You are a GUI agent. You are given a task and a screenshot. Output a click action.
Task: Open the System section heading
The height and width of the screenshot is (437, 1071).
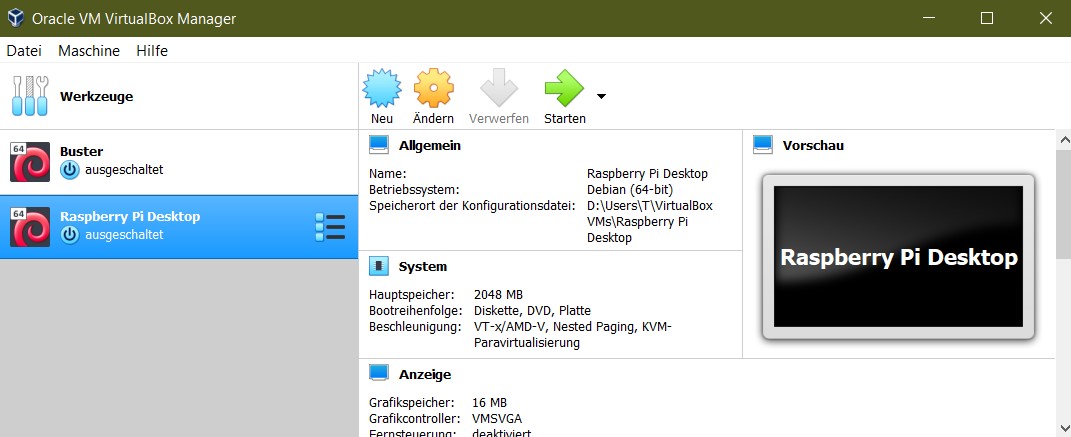423,266
